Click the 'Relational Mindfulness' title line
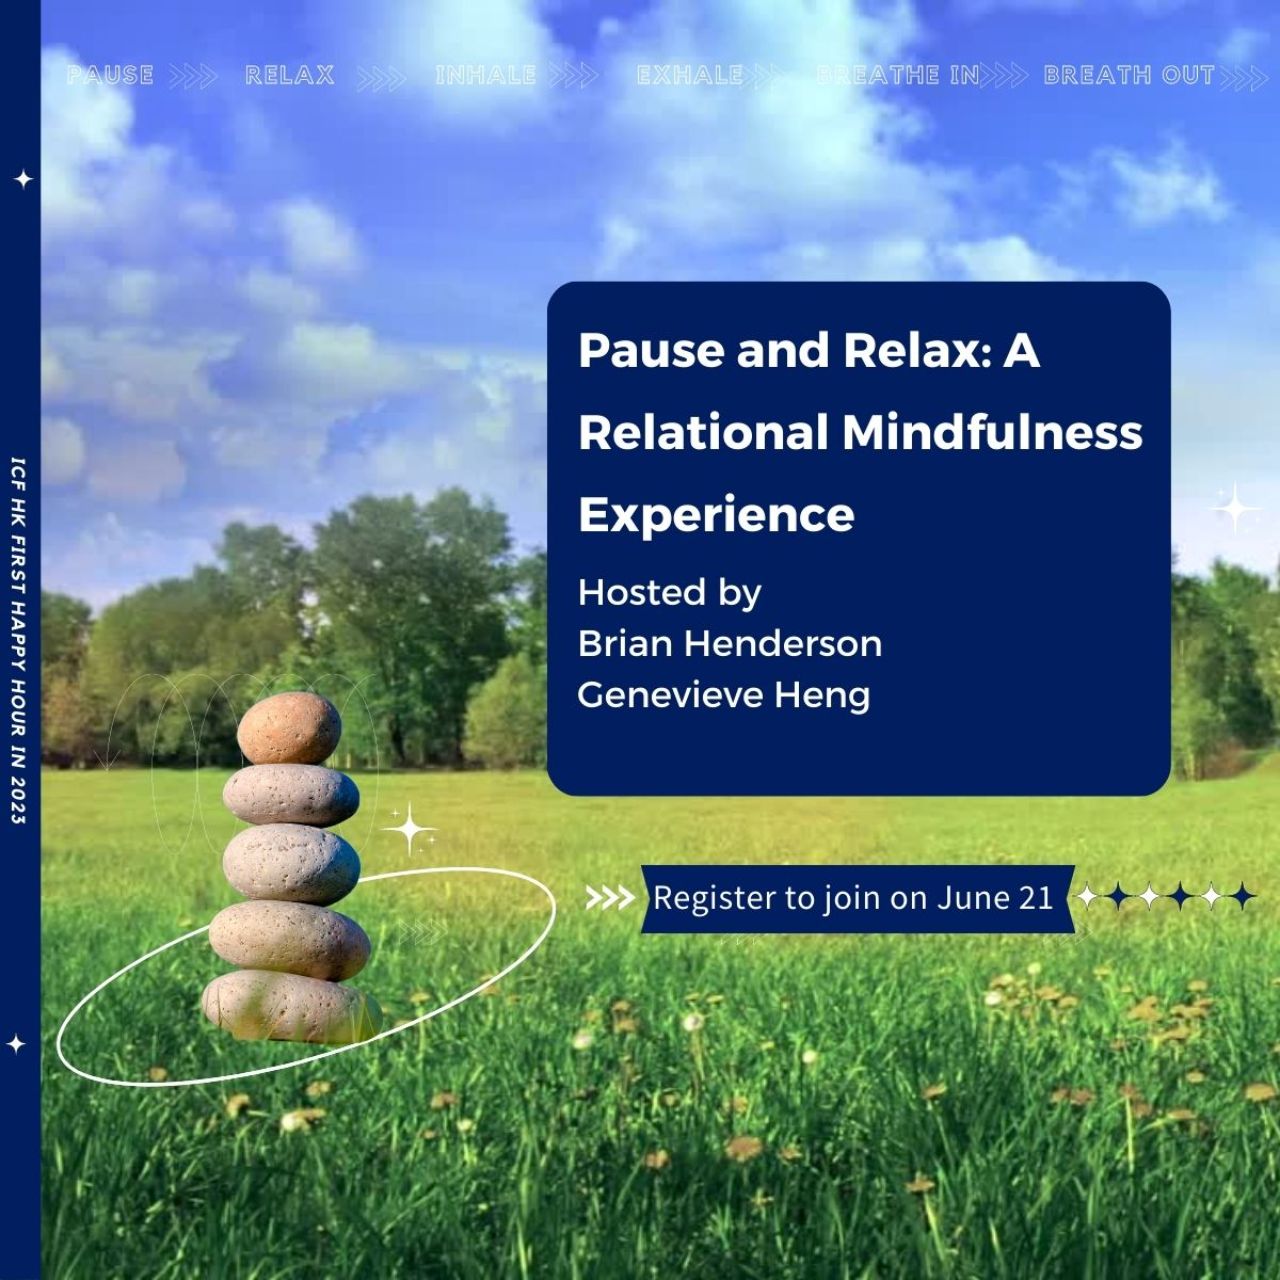This screenshot has height=1280, width=1280. click(x=860, y=432)
